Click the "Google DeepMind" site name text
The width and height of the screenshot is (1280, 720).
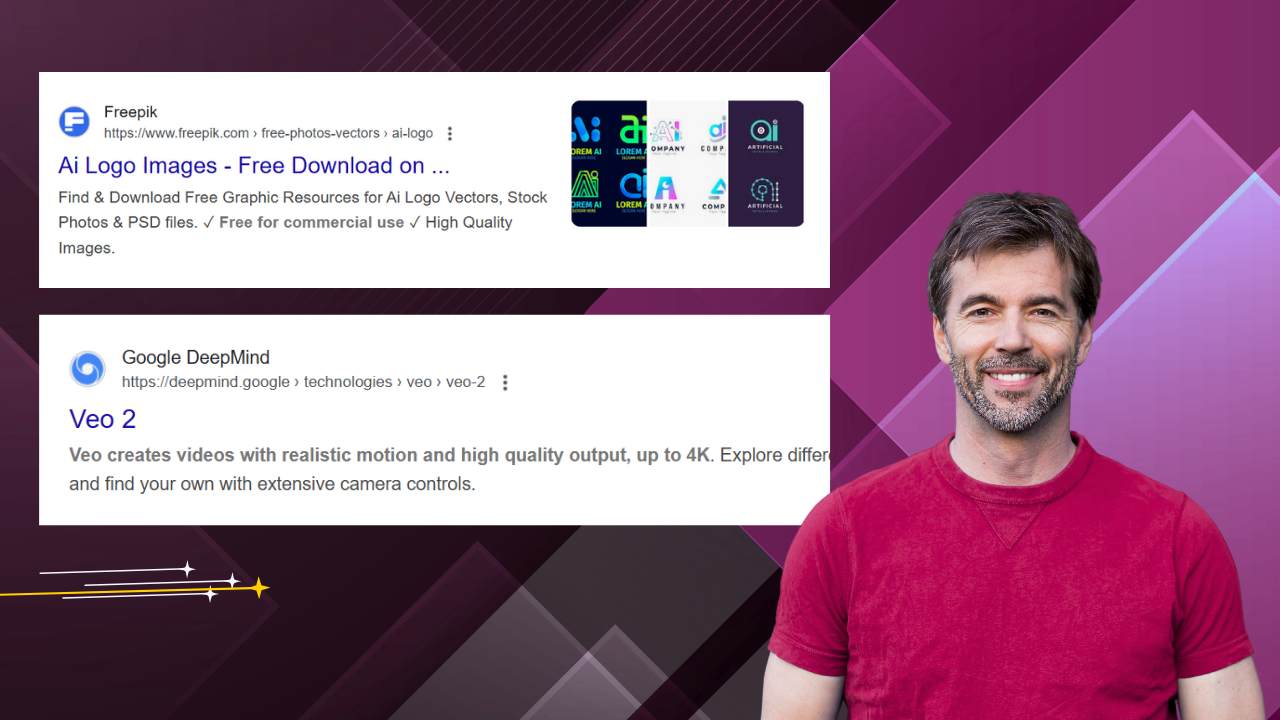195,357
